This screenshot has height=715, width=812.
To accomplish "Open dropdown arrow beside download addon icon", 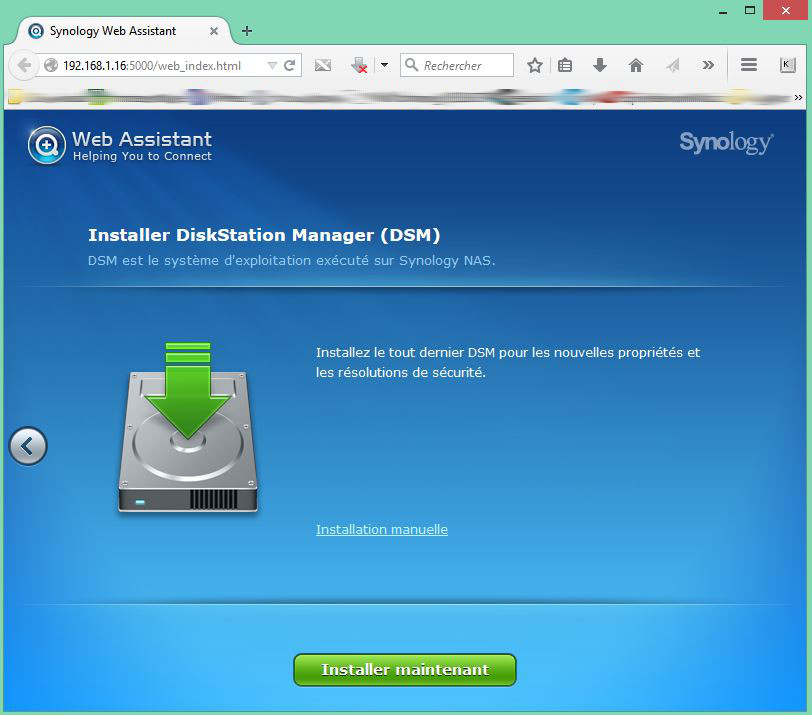I will point(384,65).
